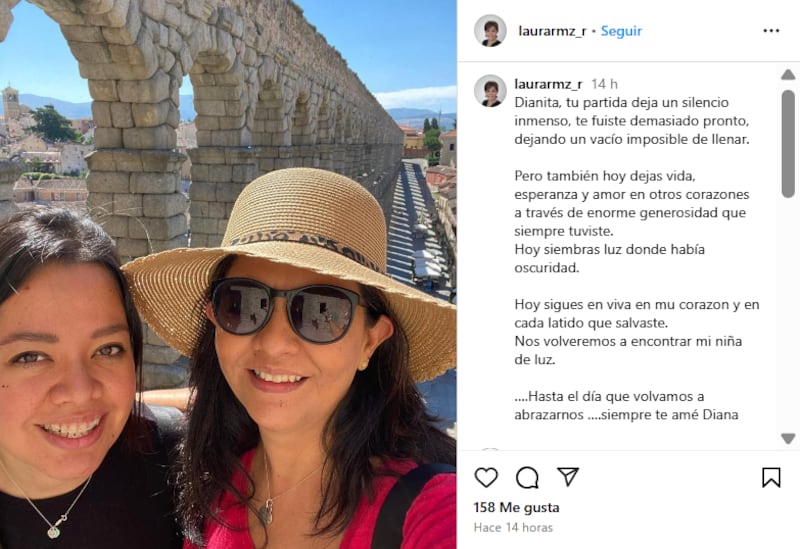This screenshot has width=800, height=549.
Task: Follow the account via Seguir
Action: click(621, 31)
